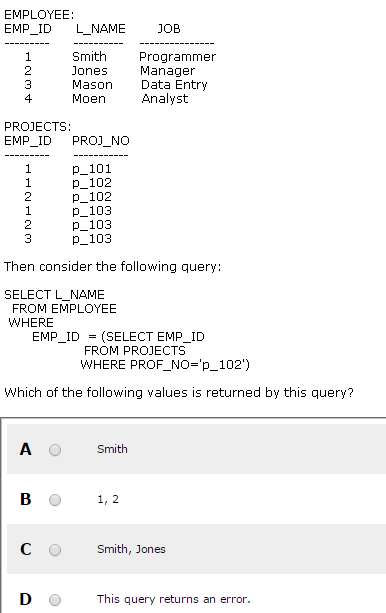This screenshot has height=613, width=386.
Task: Click the PROJ_NO column header
Action: click(x=101, y=141)
